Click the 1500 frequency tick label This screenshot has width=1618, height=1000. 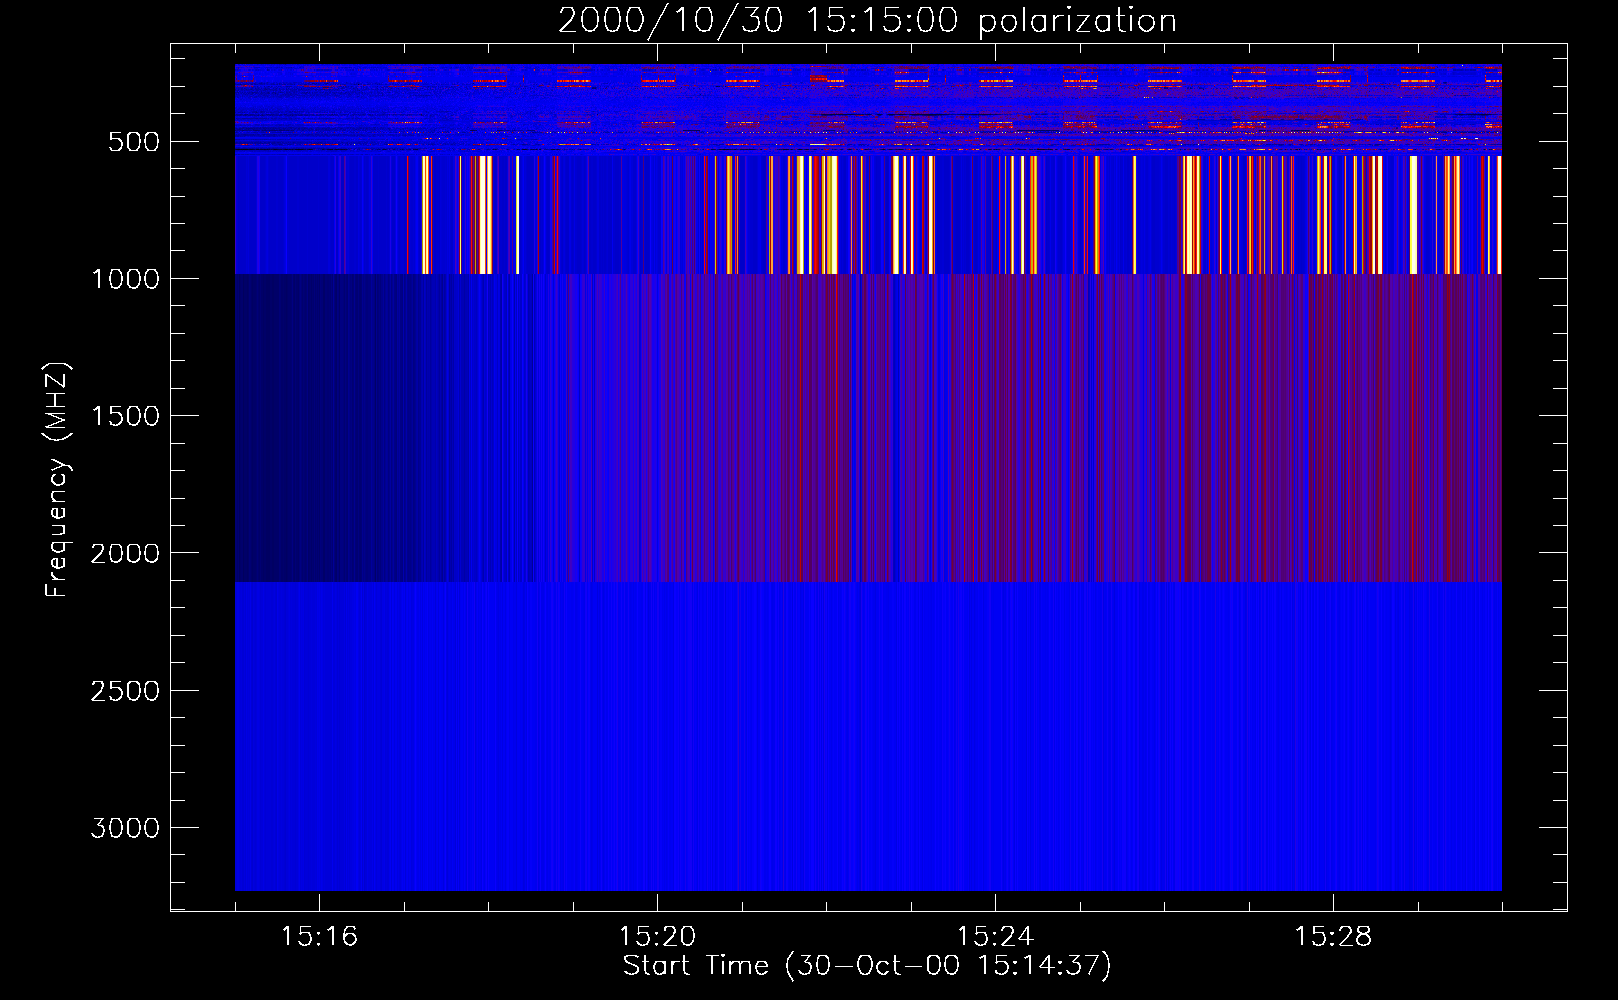[x=125, y=417]
